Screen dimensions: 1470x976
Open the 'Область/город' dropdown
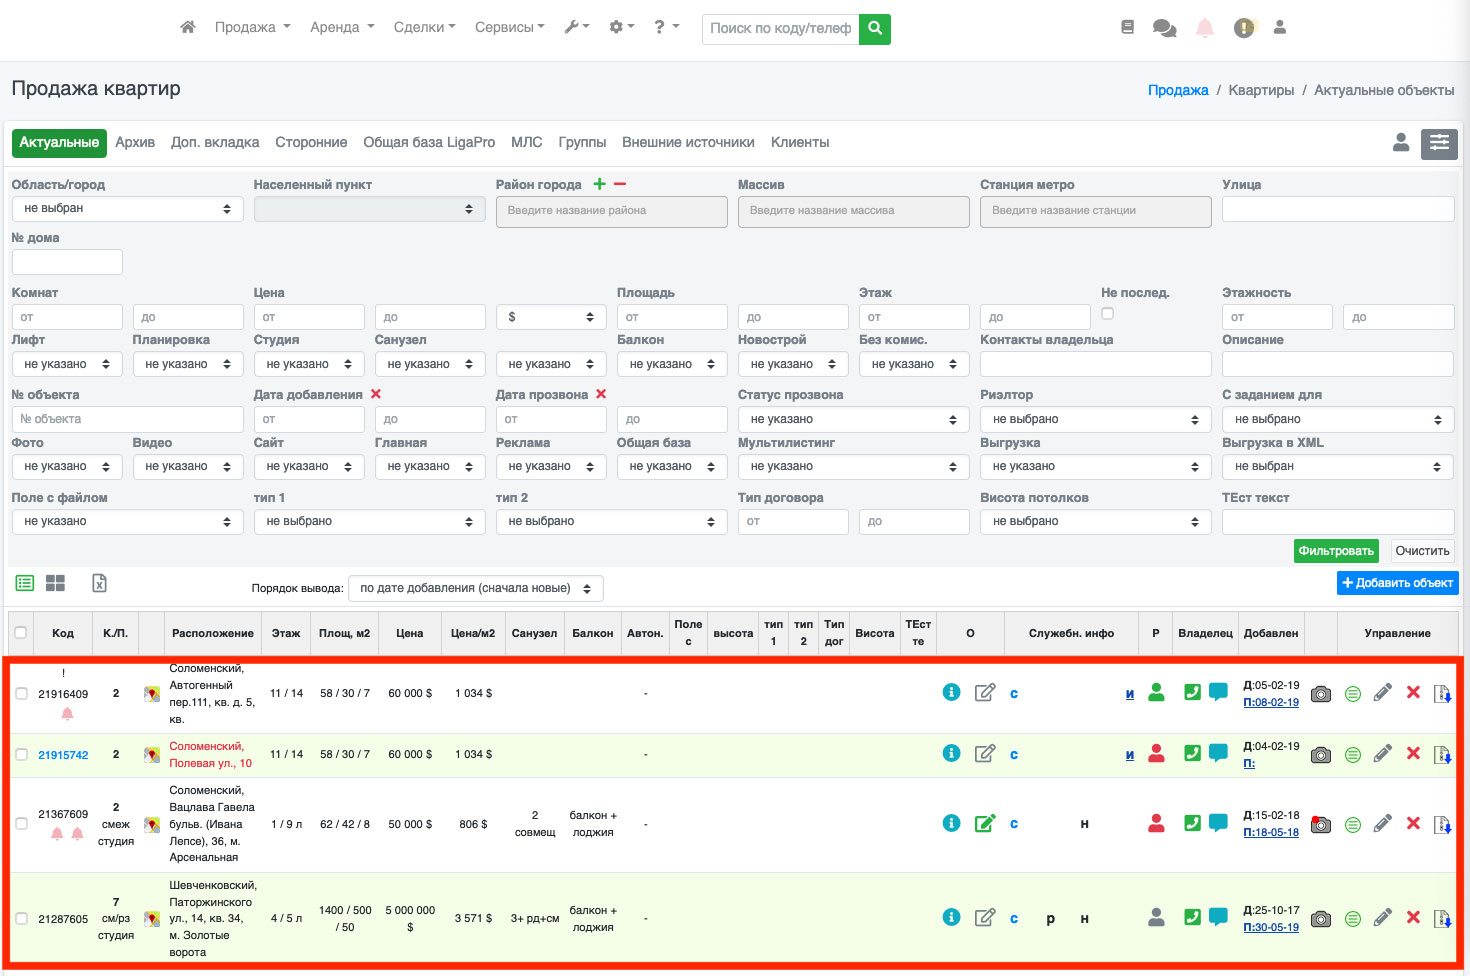pos(127,209)
